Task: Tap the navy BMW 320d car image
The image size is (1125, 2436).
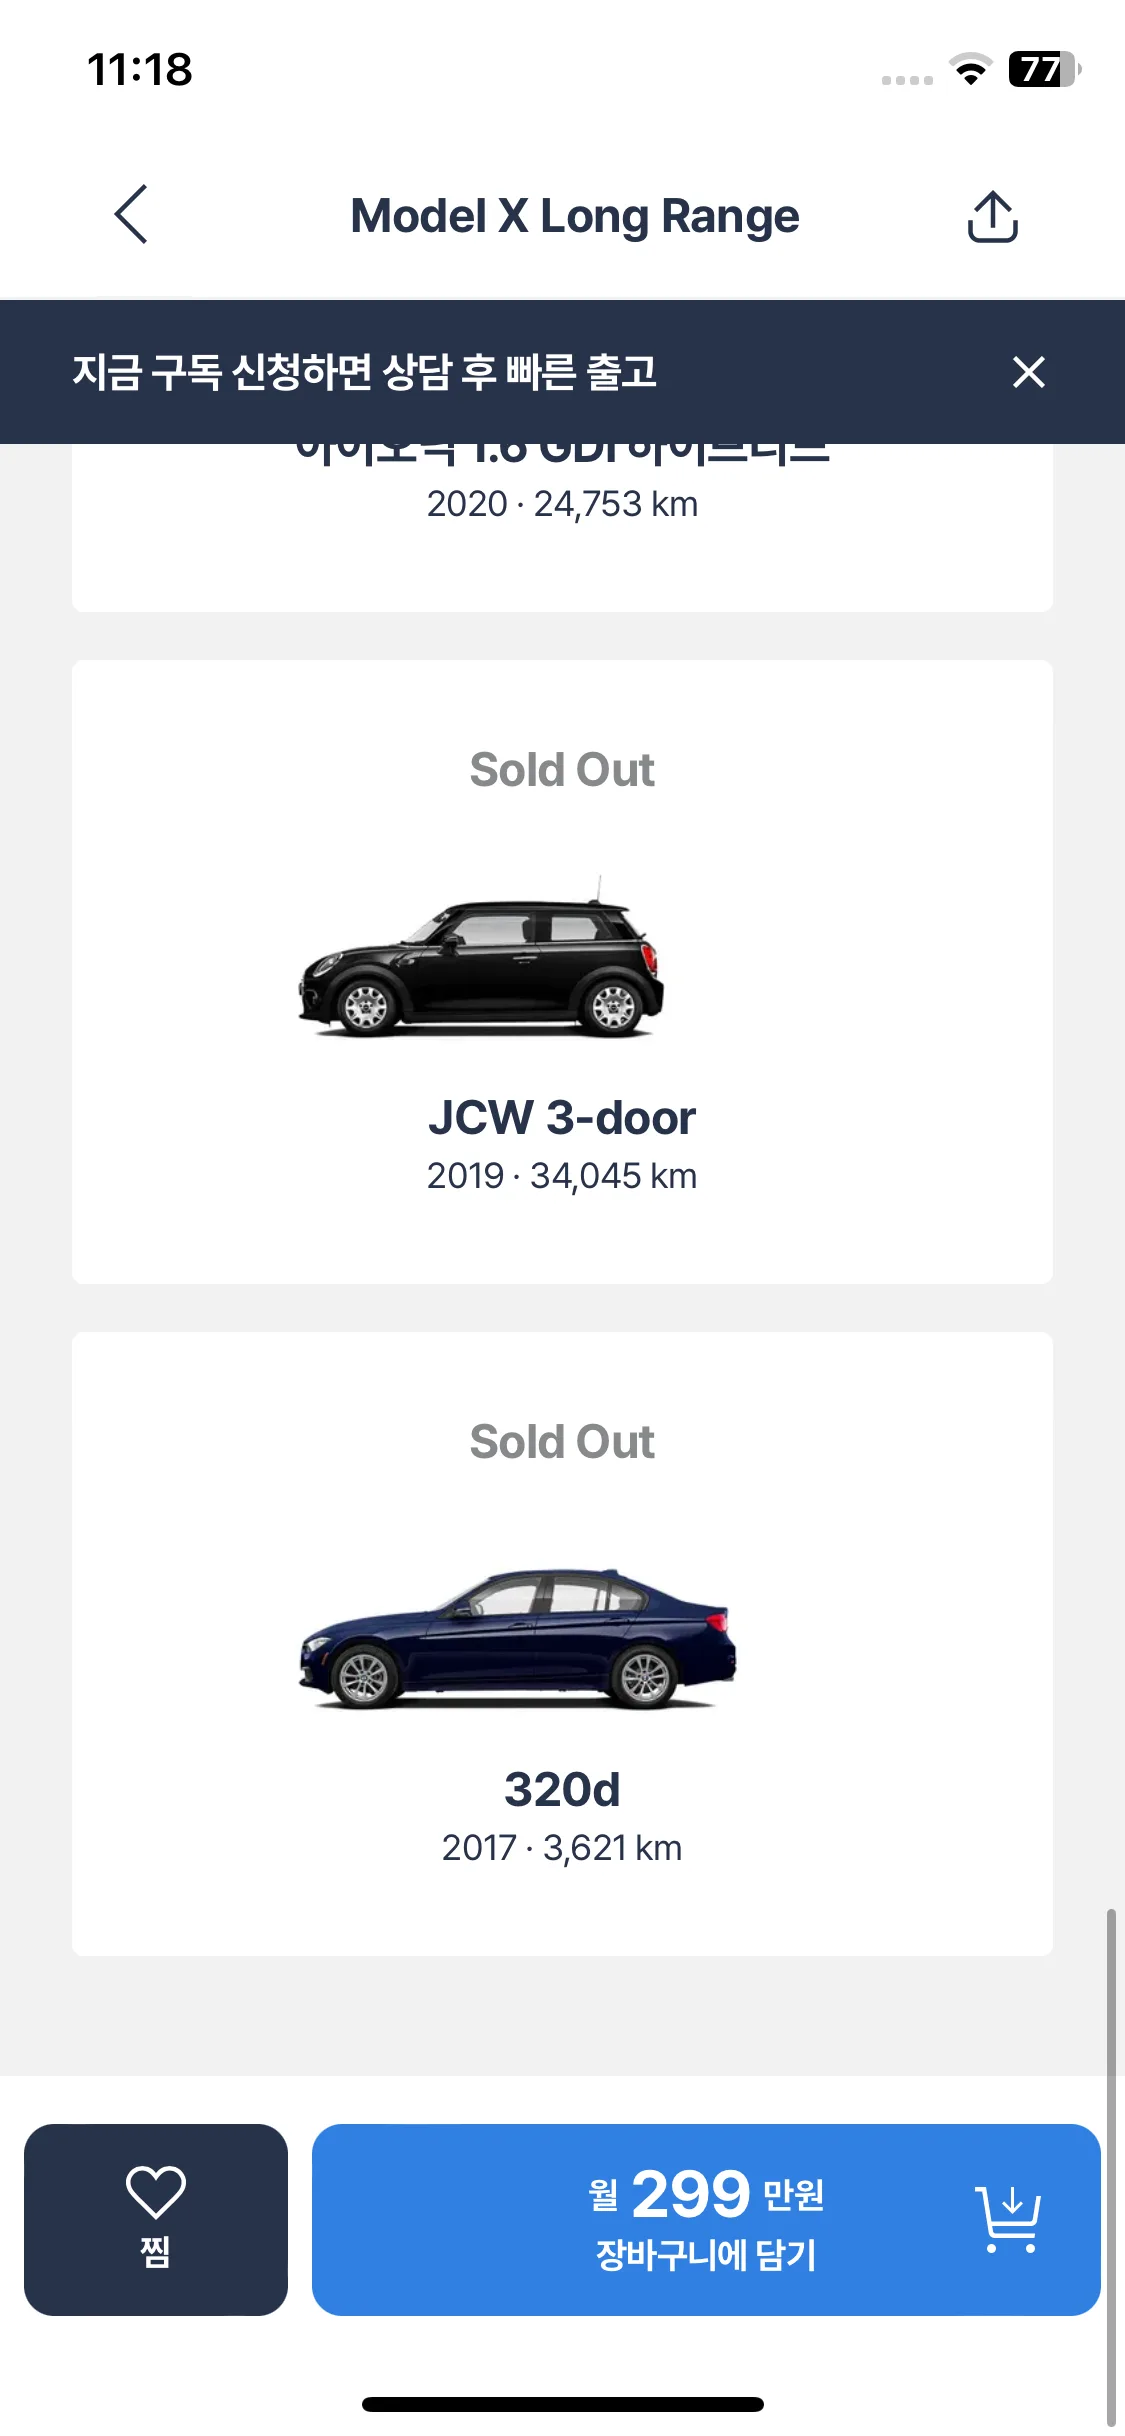Action: click(518, 1638)
